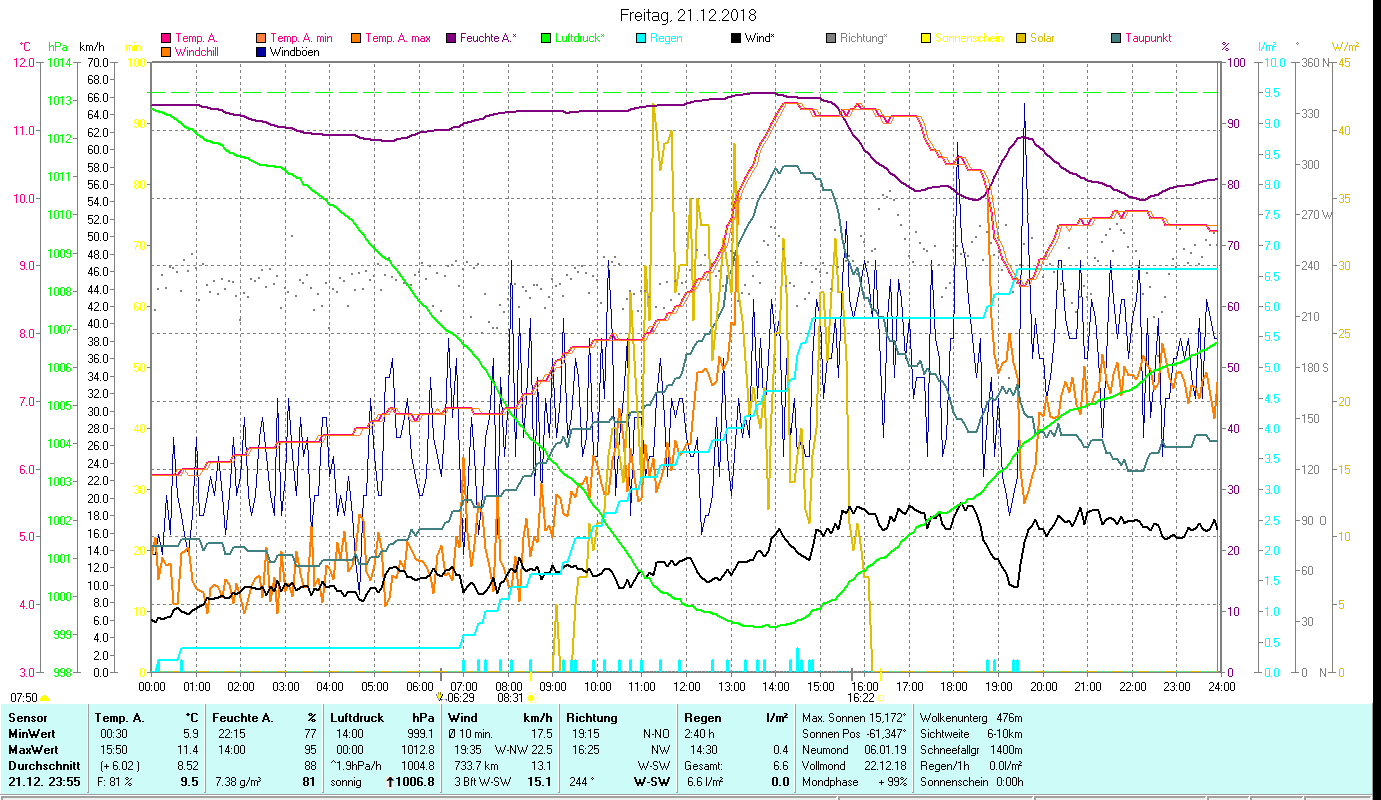Image resolution: width=1381 pixels, height=800 pixels.
Task: Click the green Luftdruck* legend swatch
Action: coord(545,38)
